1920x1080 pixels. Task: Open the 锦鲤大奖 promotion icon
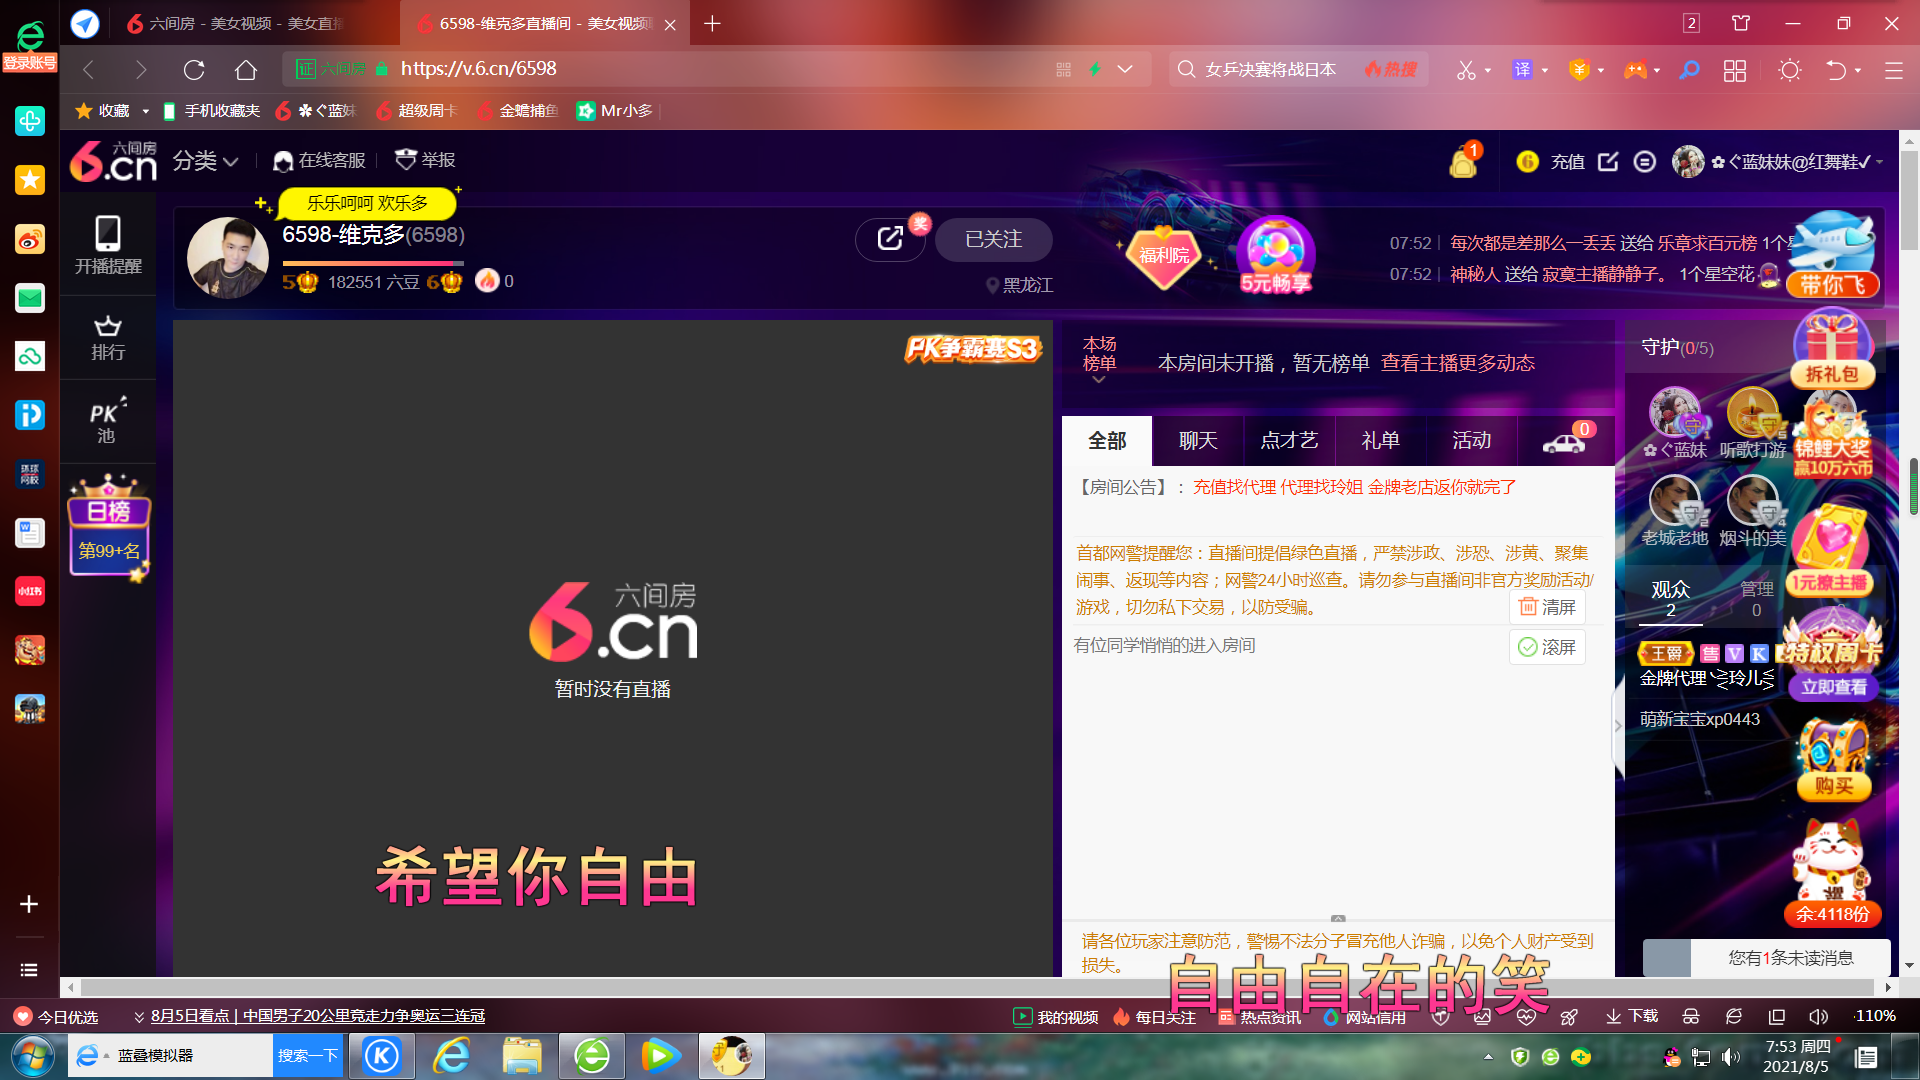tap(1831, 437)
